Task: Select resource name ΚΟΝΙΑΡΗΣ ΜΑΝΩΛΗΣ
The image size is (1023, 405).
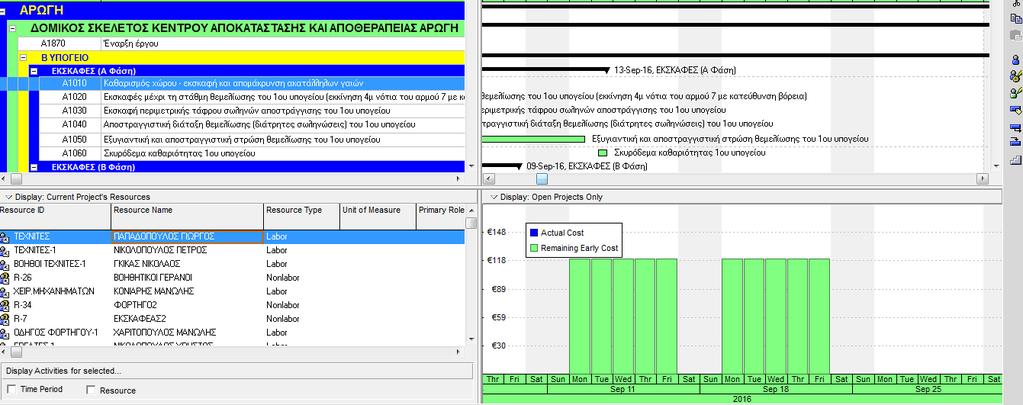Action: [154, 292]
